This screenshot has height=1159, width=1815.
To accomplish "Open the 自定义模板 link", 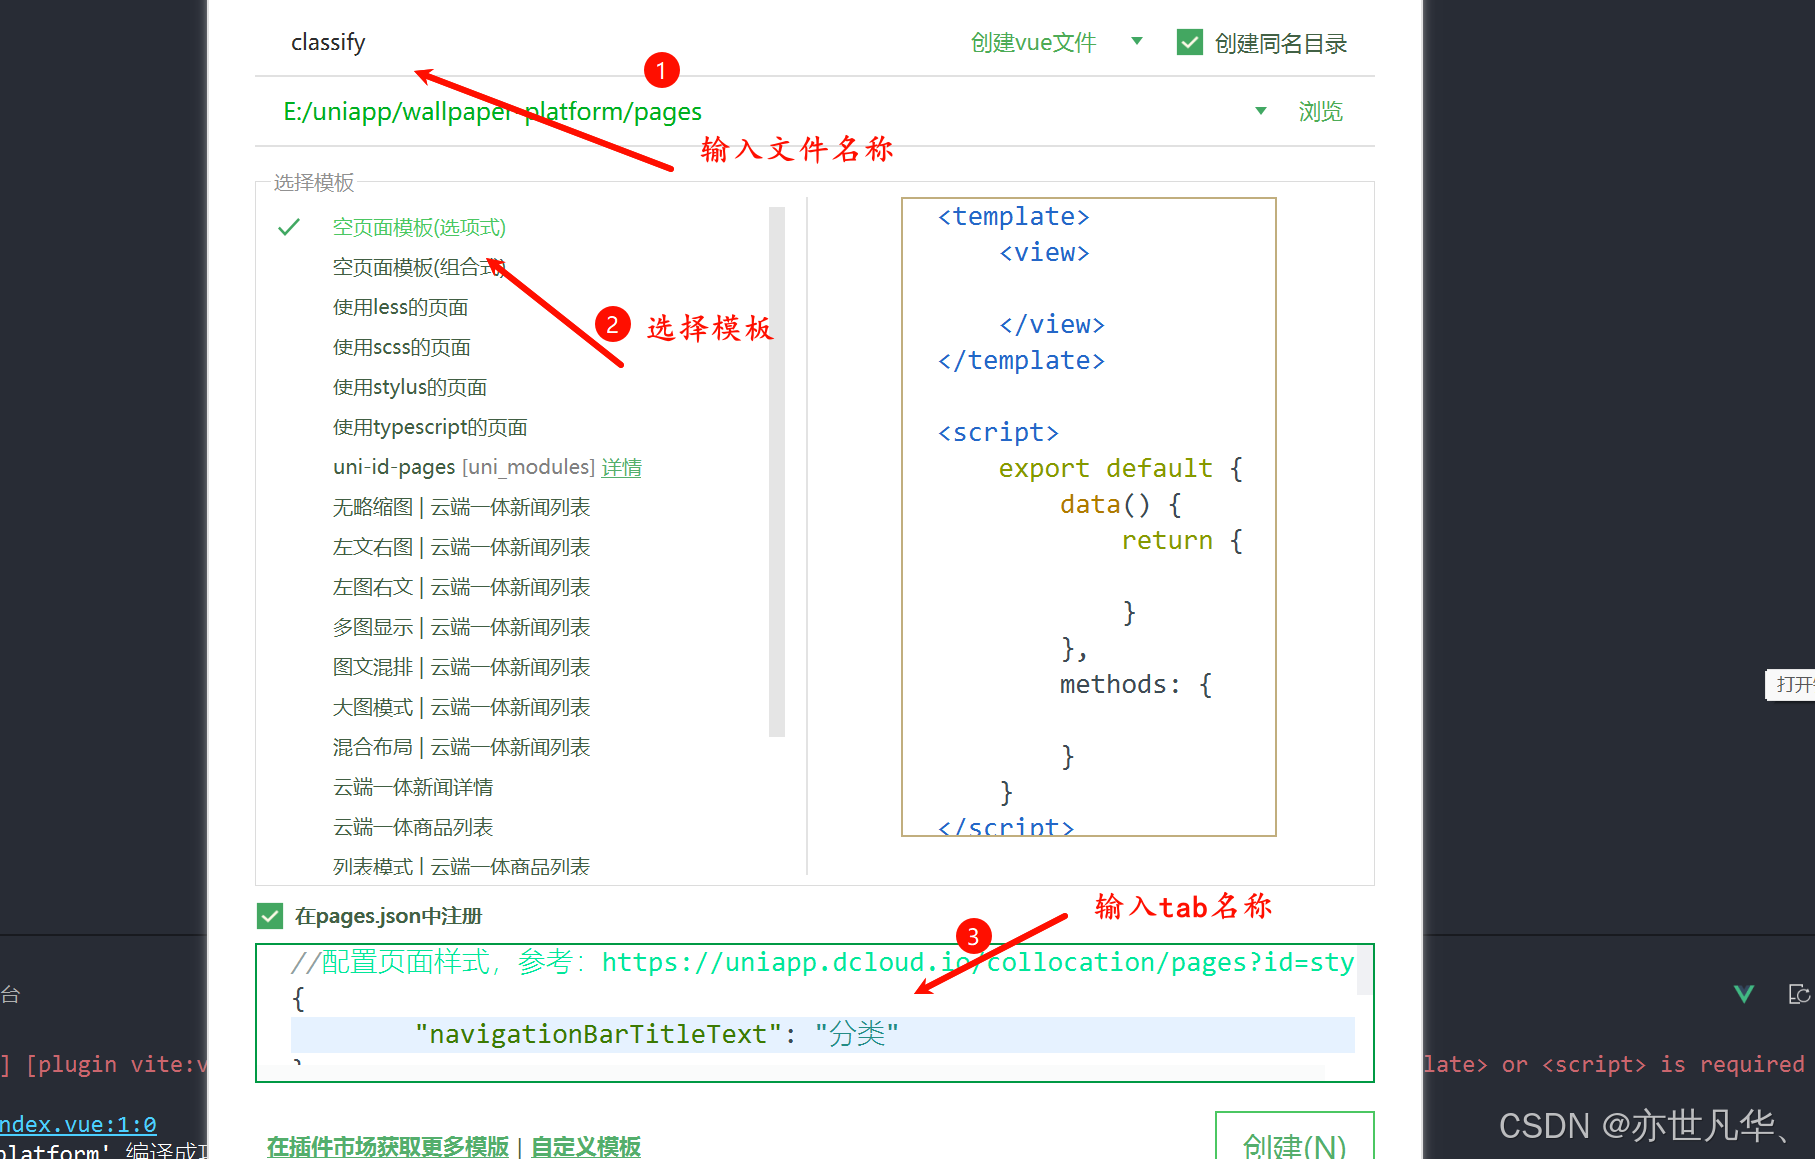I will 586,1146.
